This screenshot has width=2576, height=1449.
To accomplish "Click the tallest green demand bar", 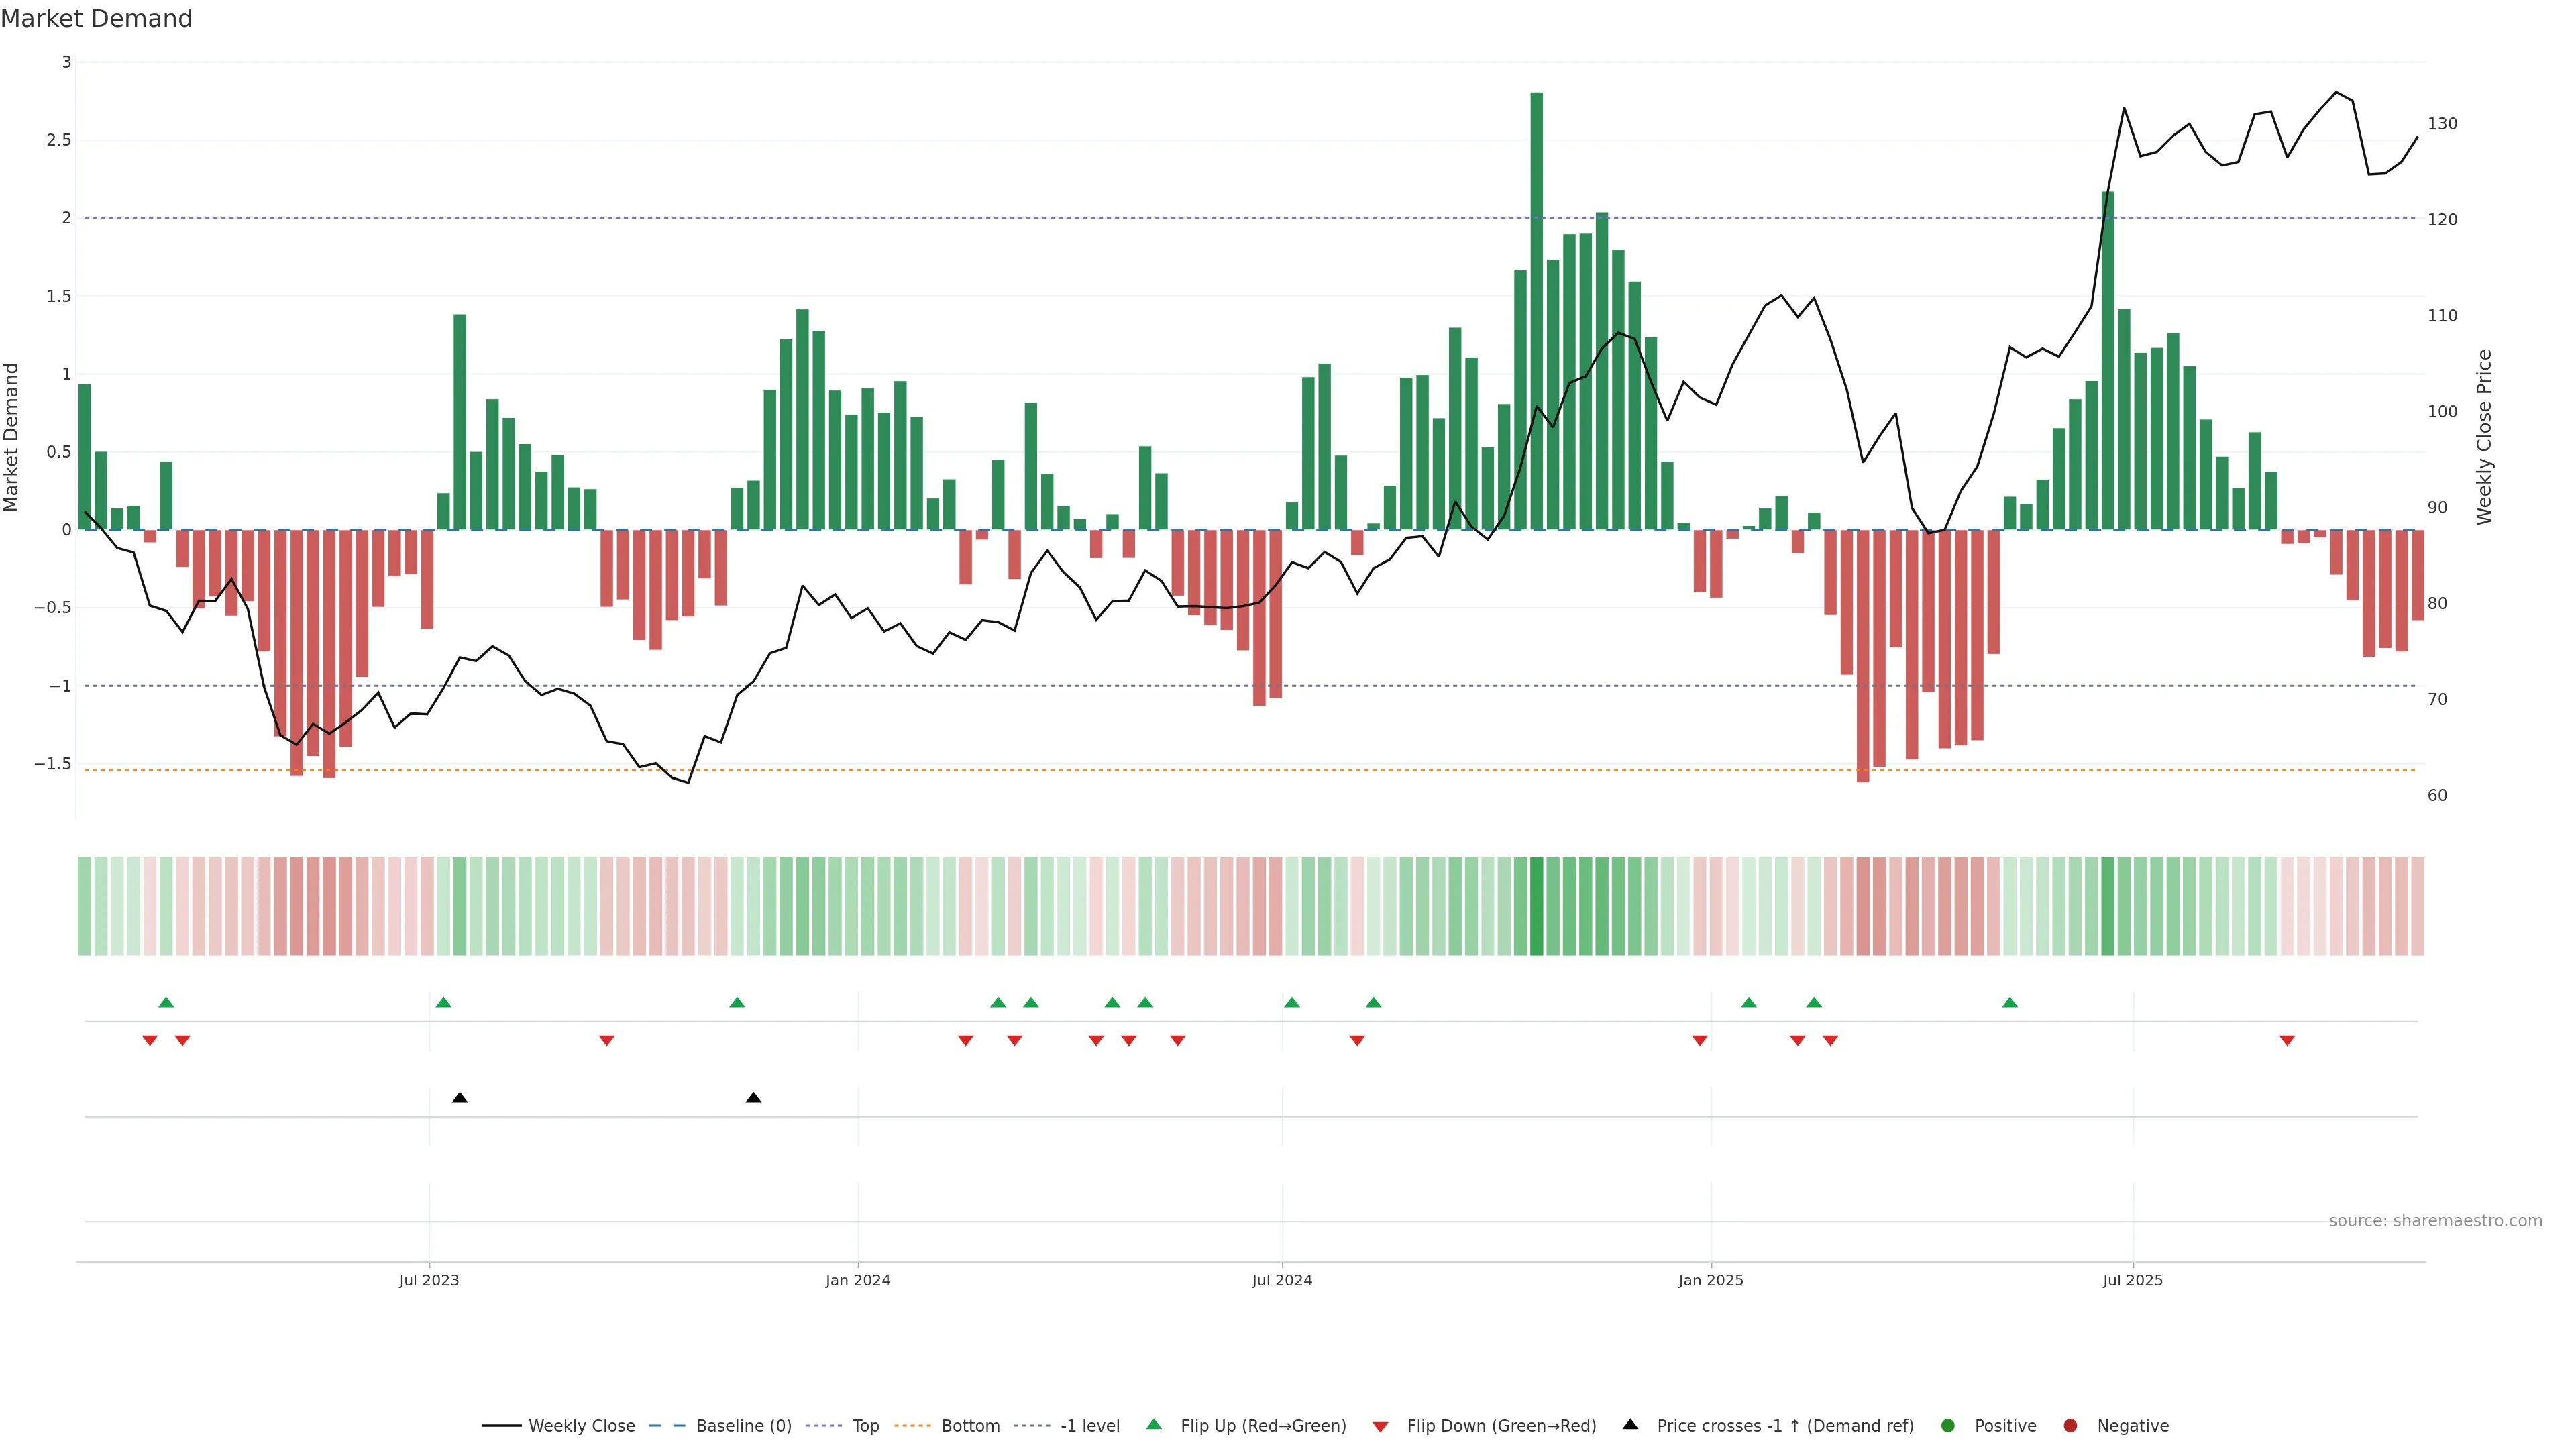I will 1537,310.
